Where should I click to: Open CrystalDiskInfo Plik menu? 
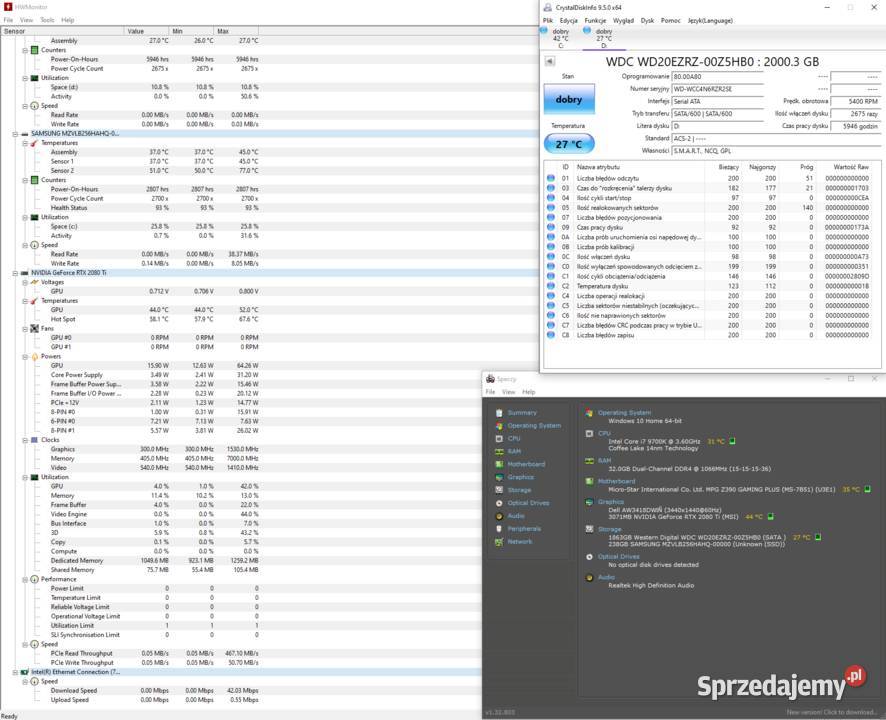tap(548, 20)
